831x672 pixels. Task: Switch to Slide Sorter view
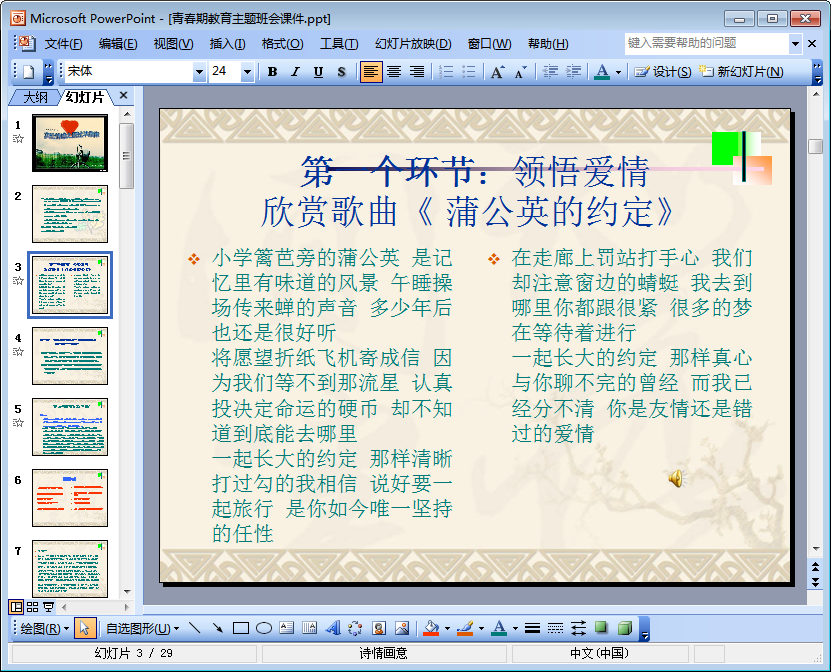(x=32, y=607)
